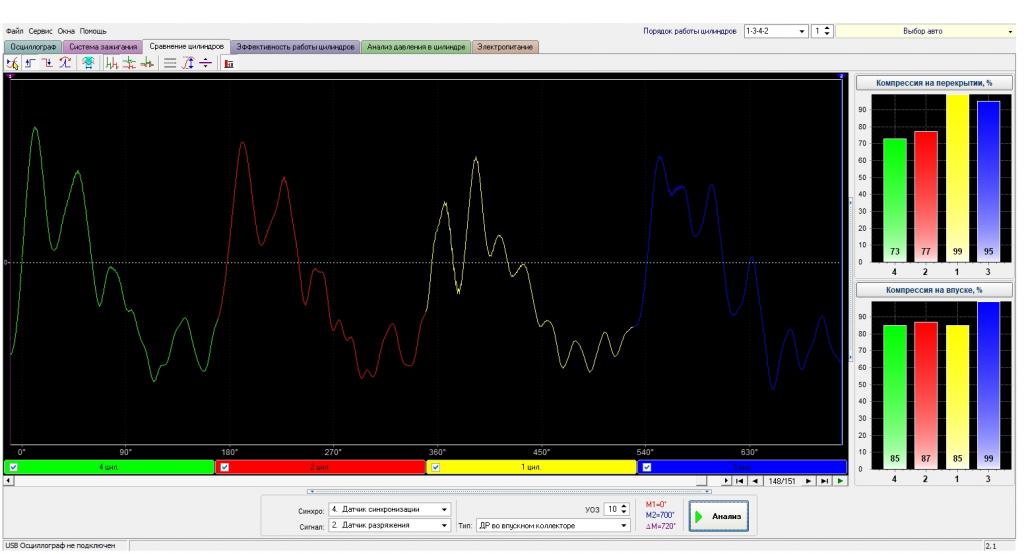This screenshot has width=1024, height=554.
Task: Click the red 77 bar in overlap compression
Action: pyautogui.click(x=926, y=196)
